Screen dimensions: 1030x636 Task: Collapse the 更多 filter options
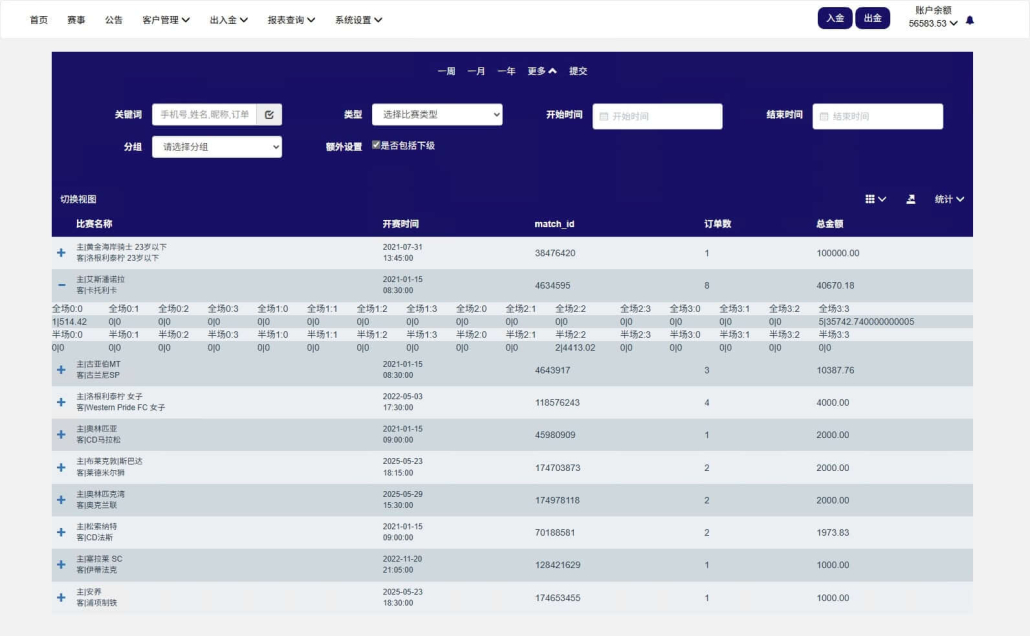pyautogui.click(x=542, y=71)
